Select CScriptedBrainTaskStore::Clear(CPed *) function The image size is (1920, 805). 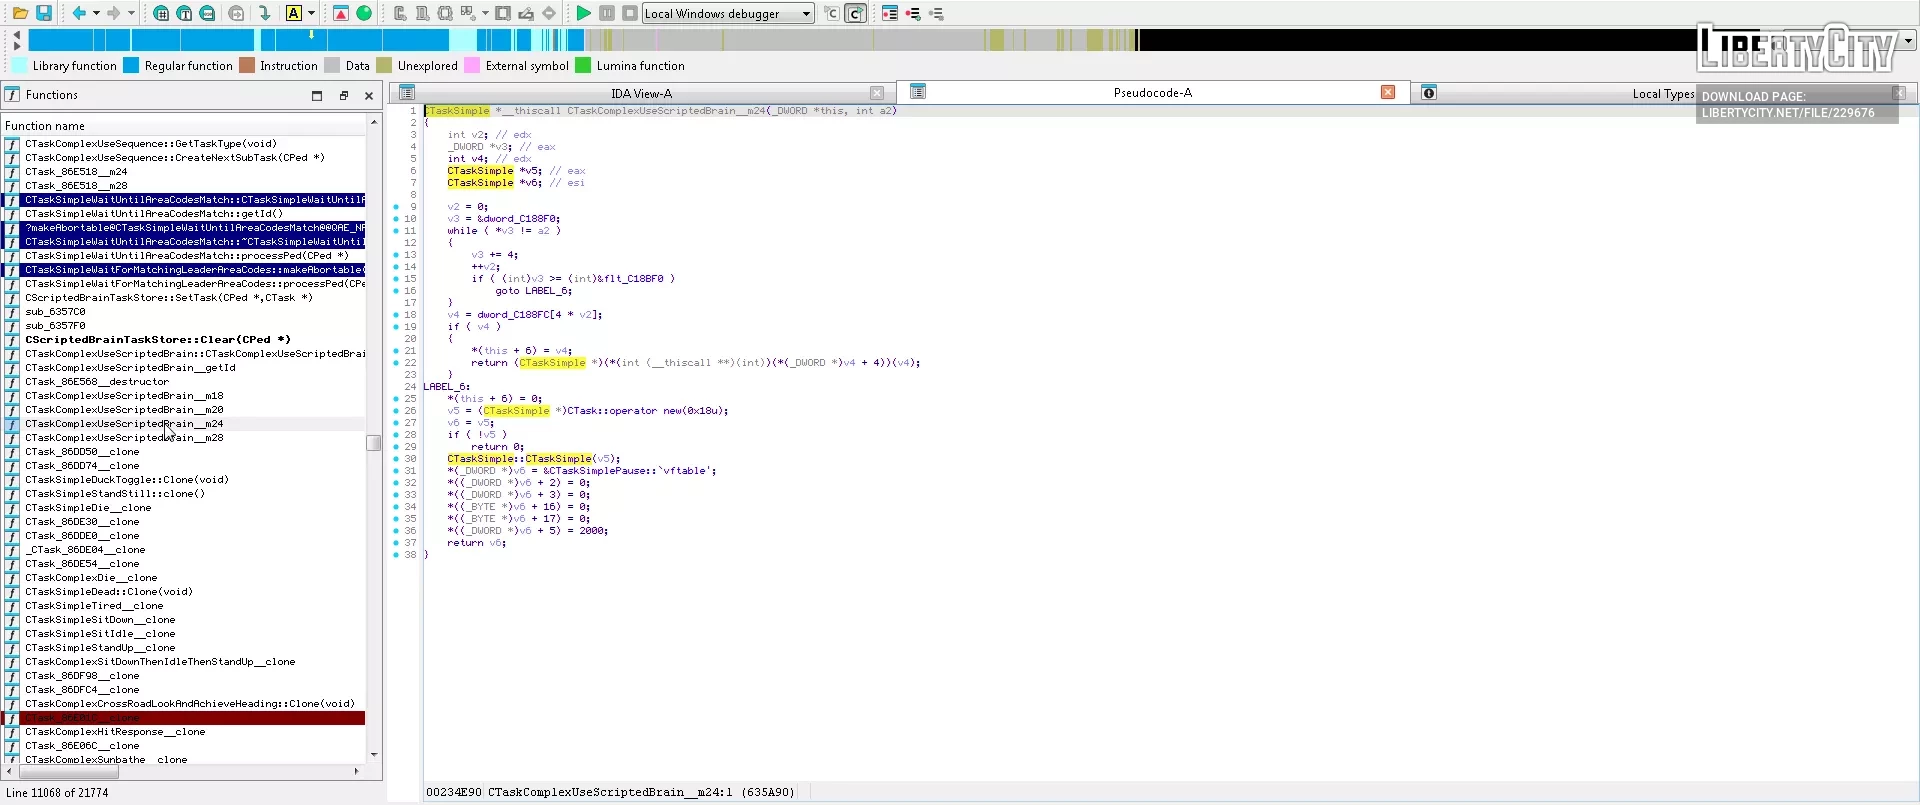point(158,339)
